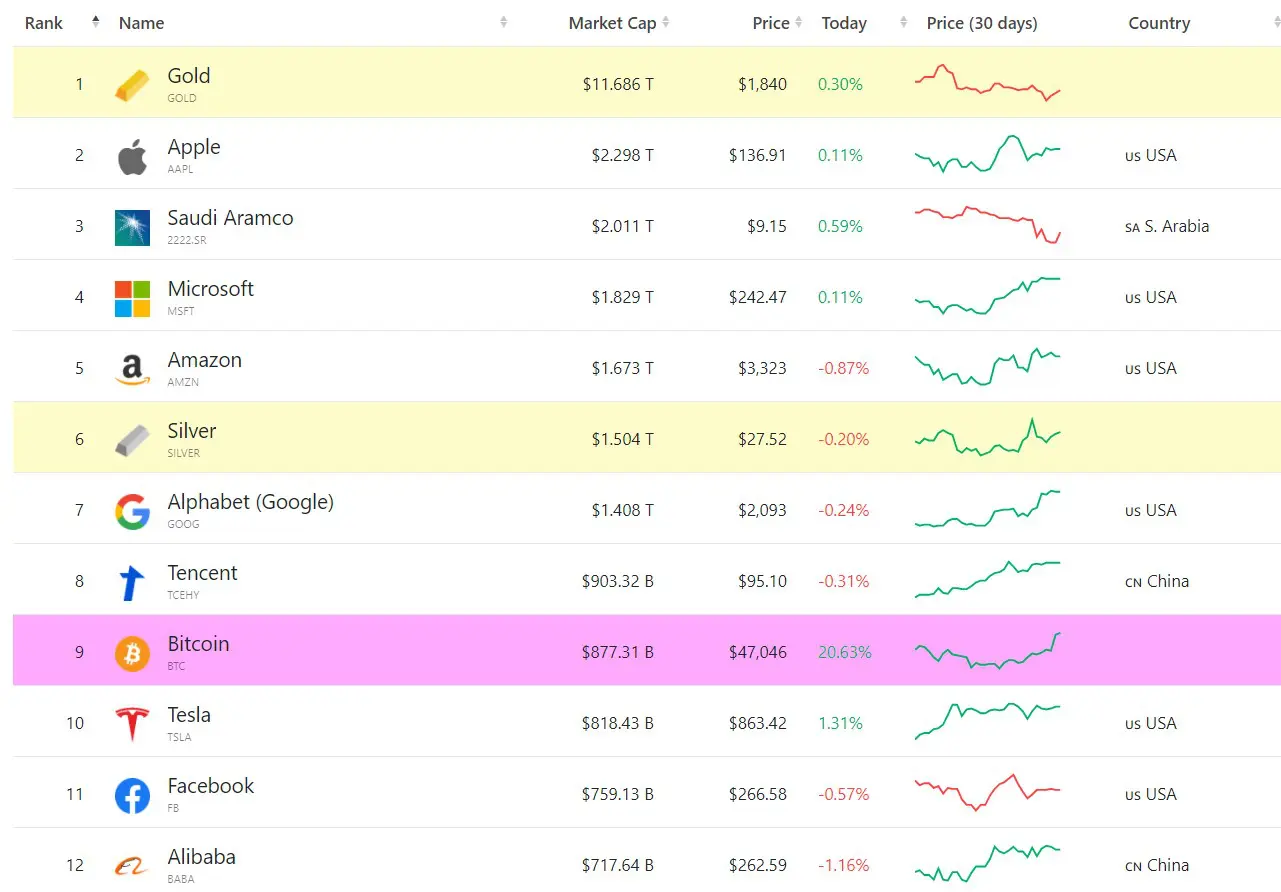Click Tesla's 30-day price chart
This screenshot has height=892, width=1281.
[988, 721]
